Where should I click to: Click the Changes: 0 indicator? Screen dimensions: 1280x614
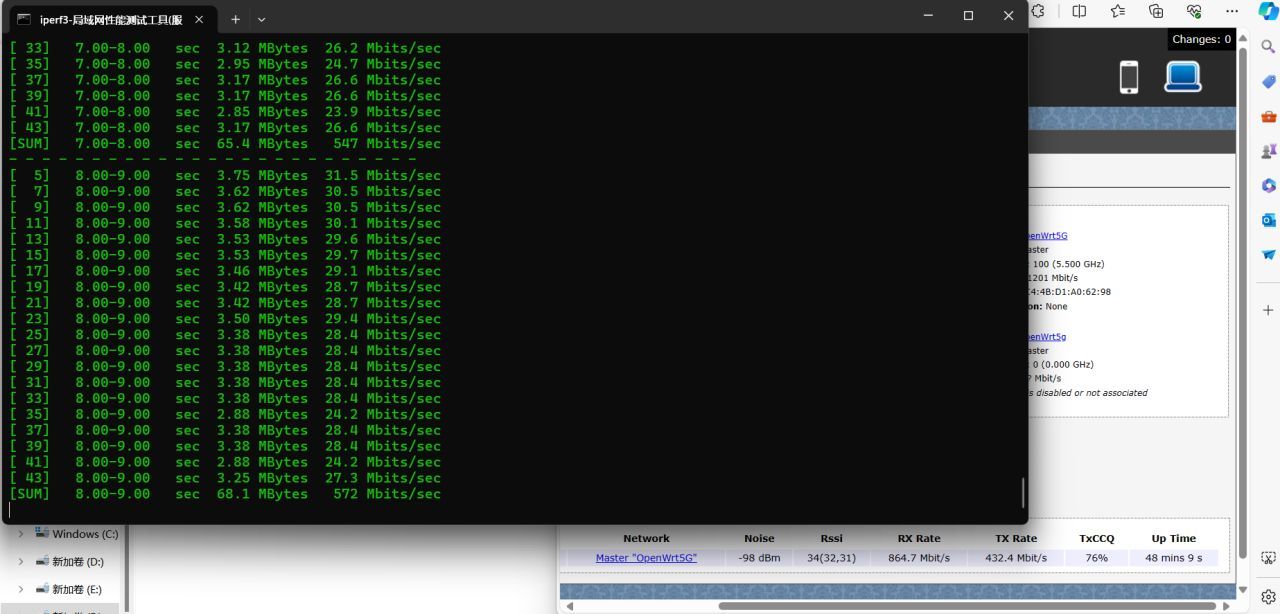(1201, 39)
